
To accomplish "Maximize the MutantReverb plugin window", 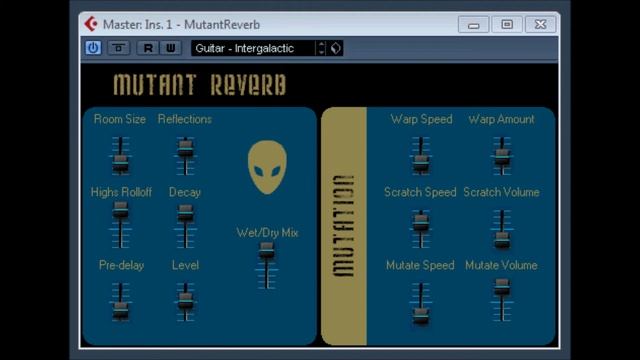I will [507, 24].
